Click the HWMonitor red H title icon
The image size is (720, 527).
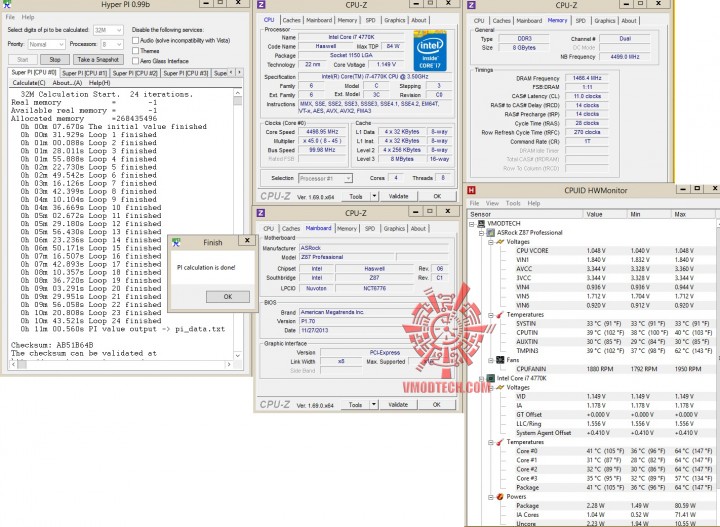click(x=471, y=190)
